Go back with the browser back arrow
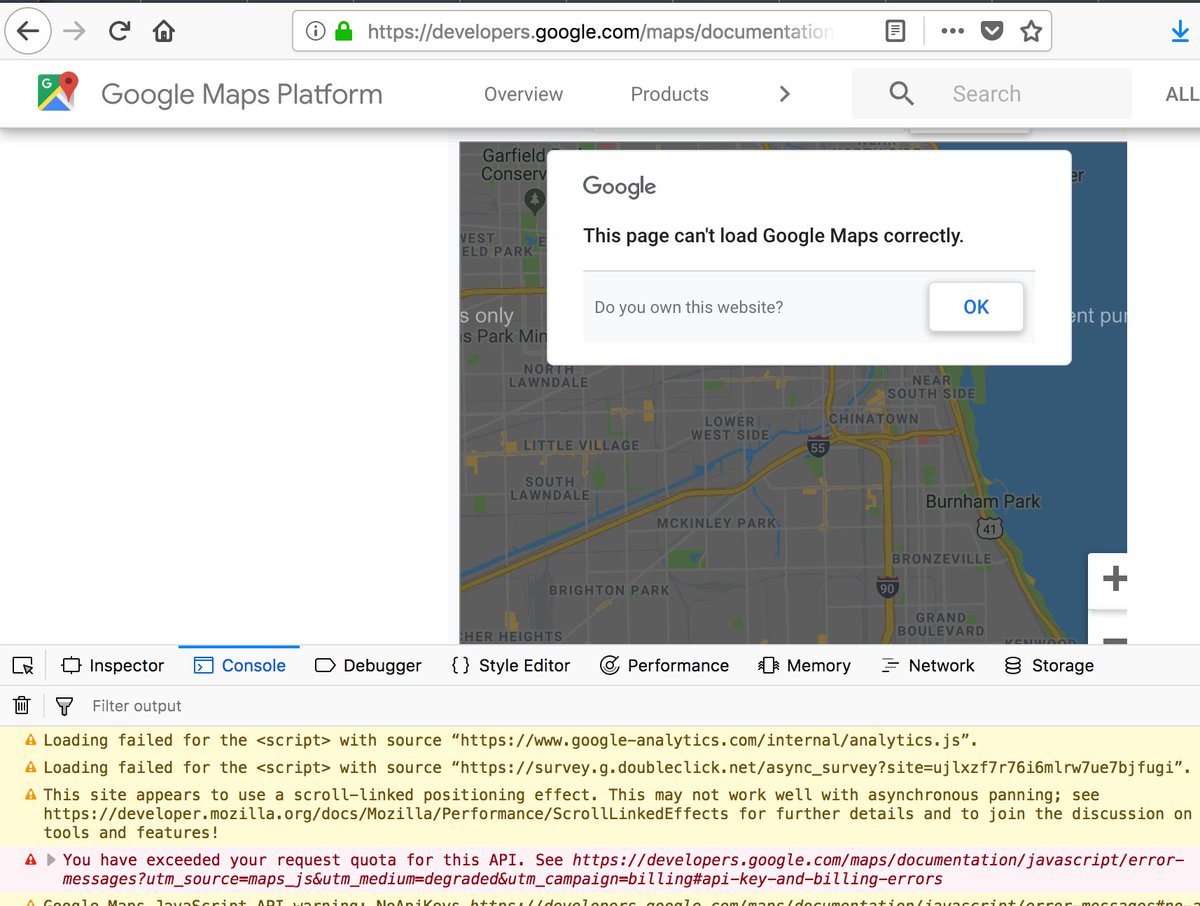 point(28,31)
